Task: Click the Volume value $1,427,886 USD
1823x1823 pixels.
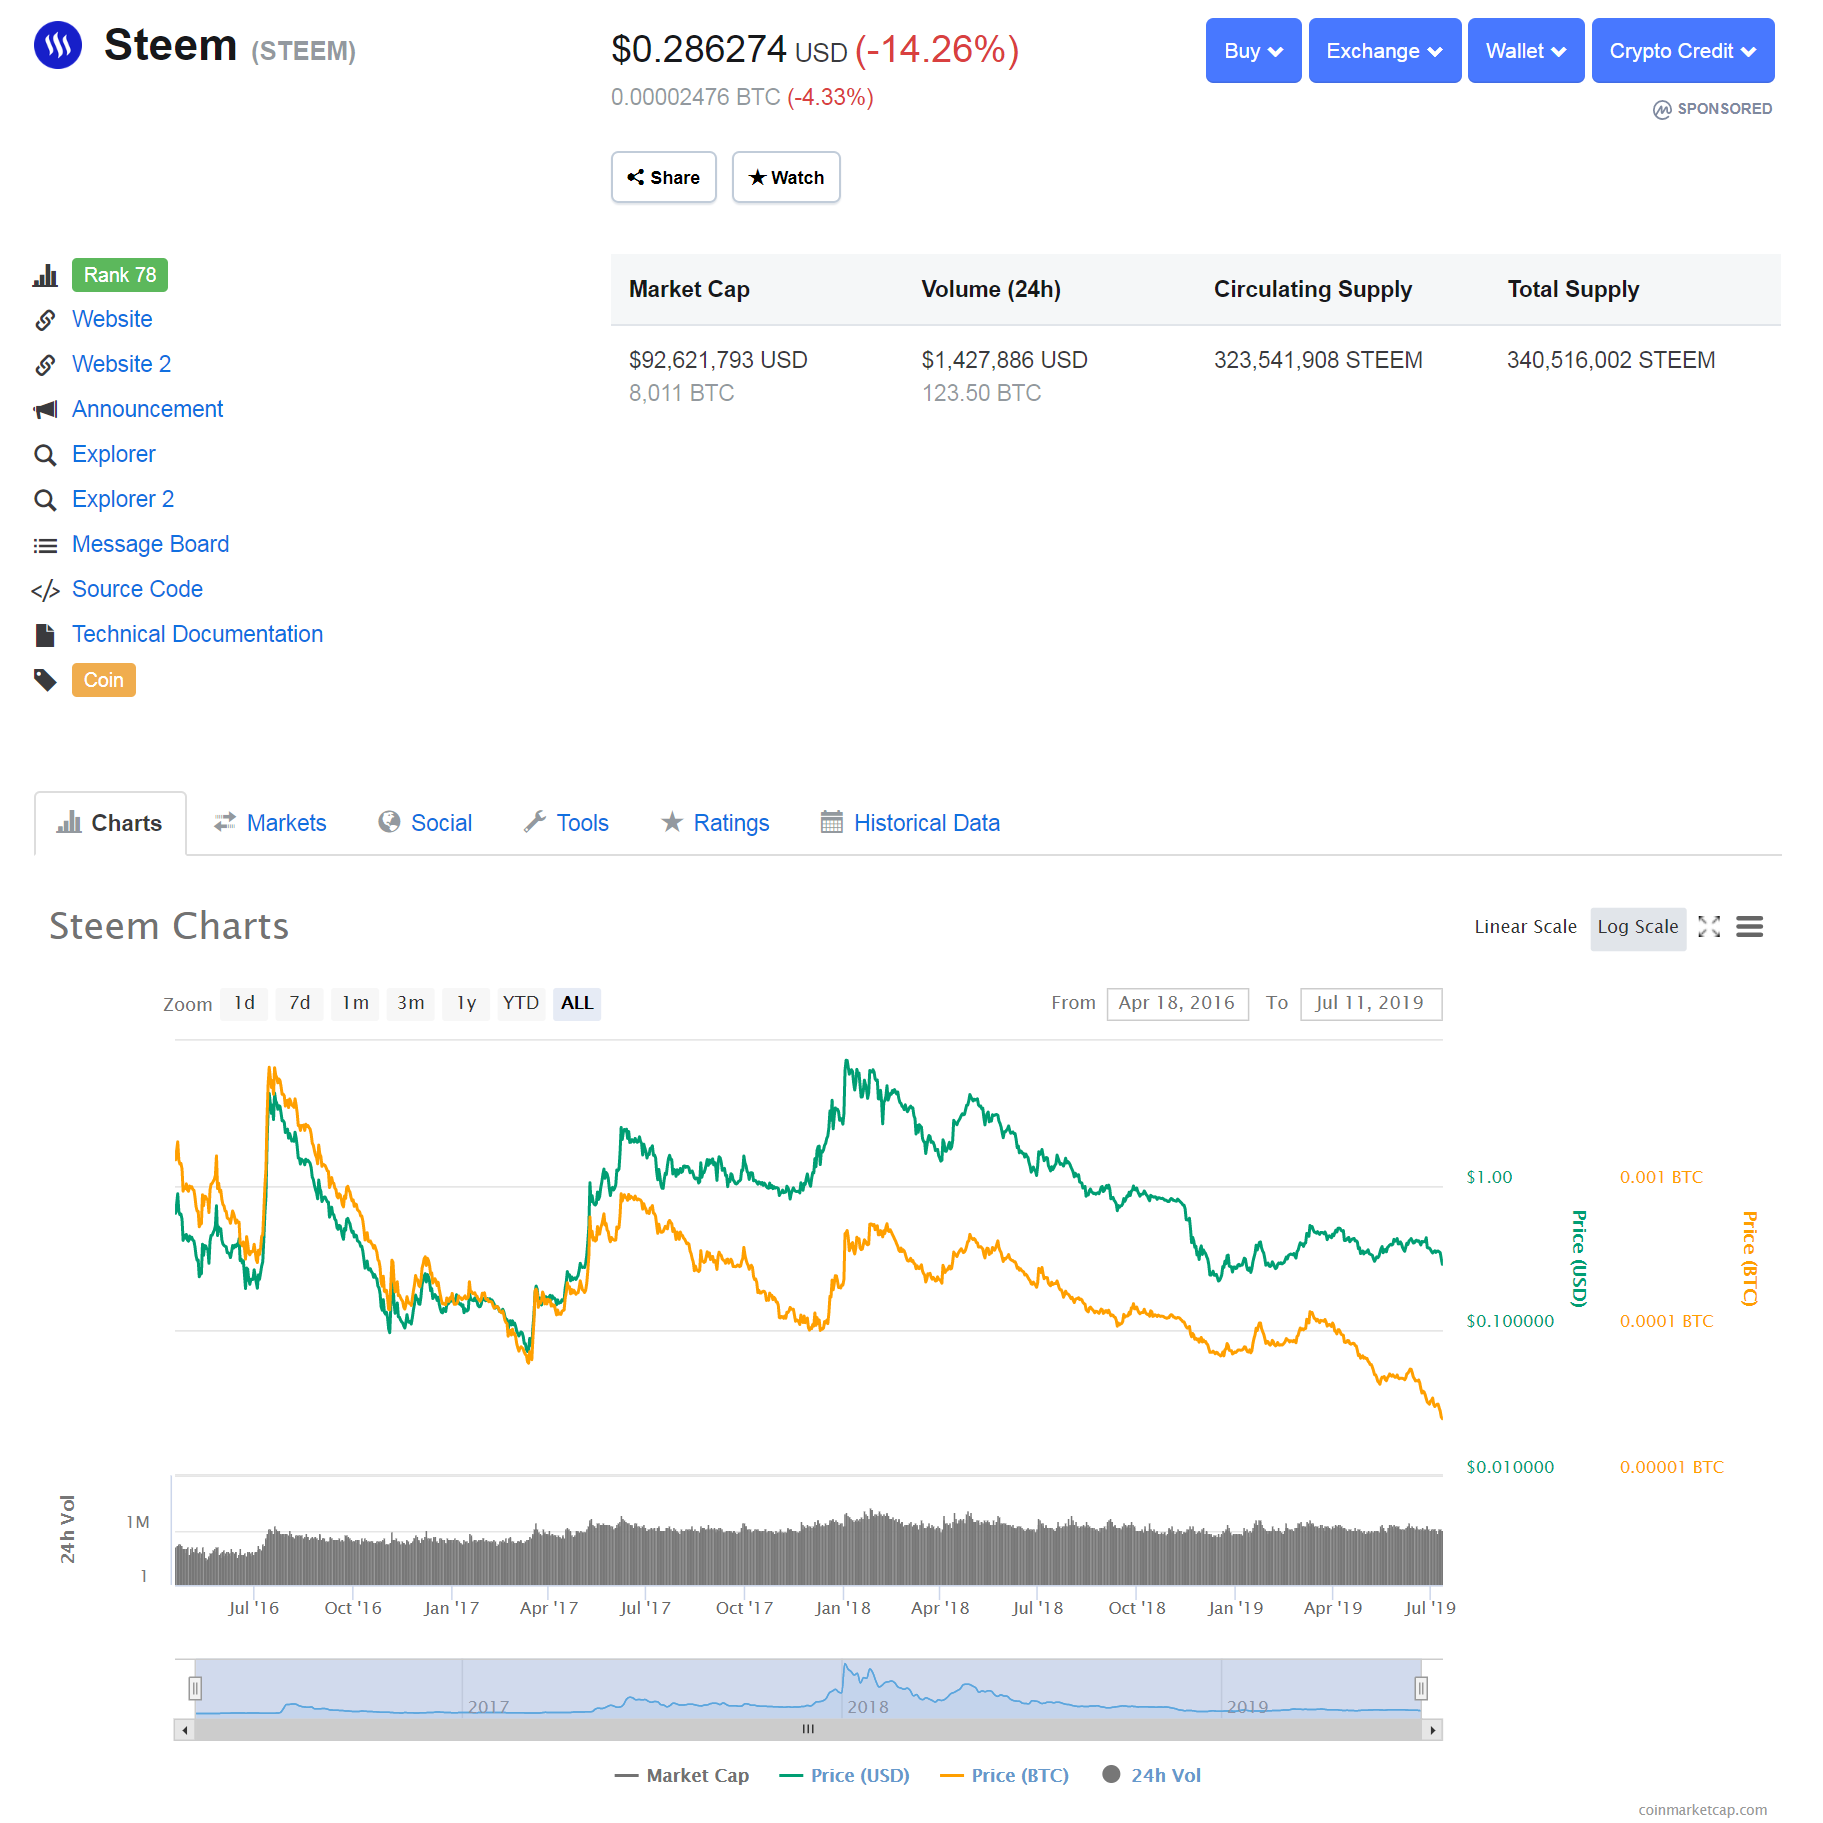Action: (x=1004, y=360)
